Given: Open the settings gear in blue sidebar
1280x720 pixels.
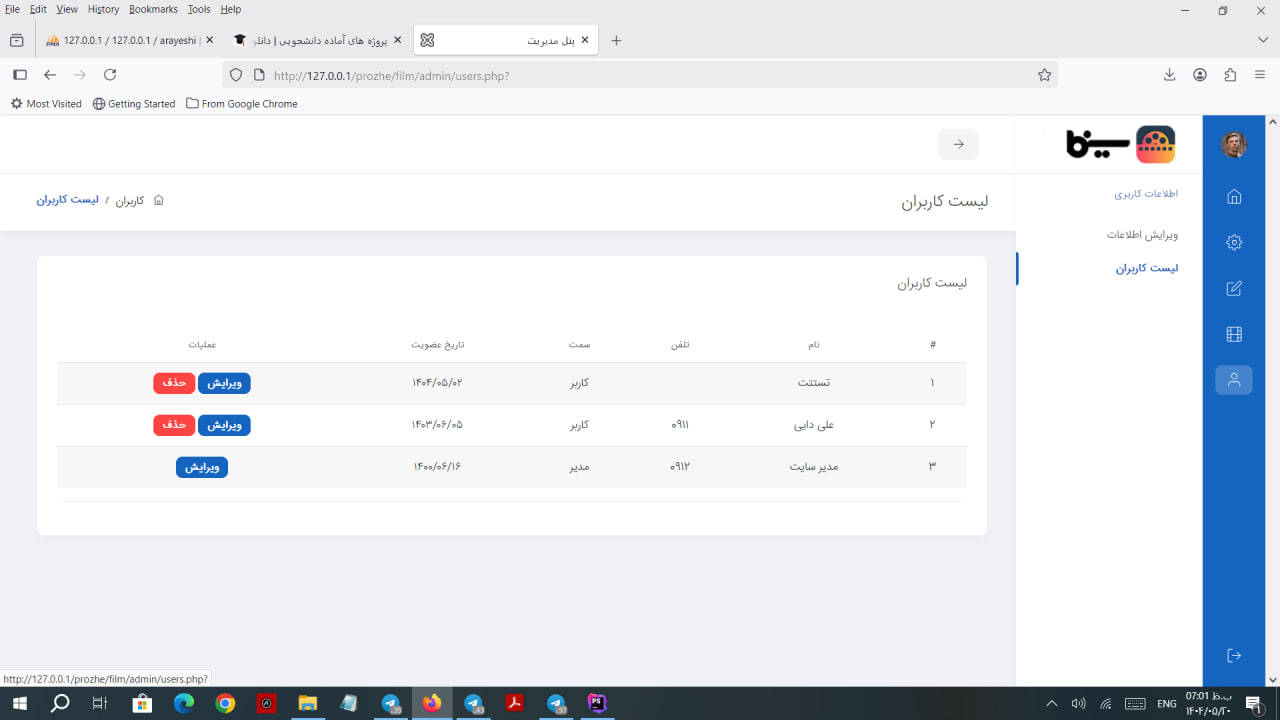Looking at the screenshot, I should tap(1234, 242).
